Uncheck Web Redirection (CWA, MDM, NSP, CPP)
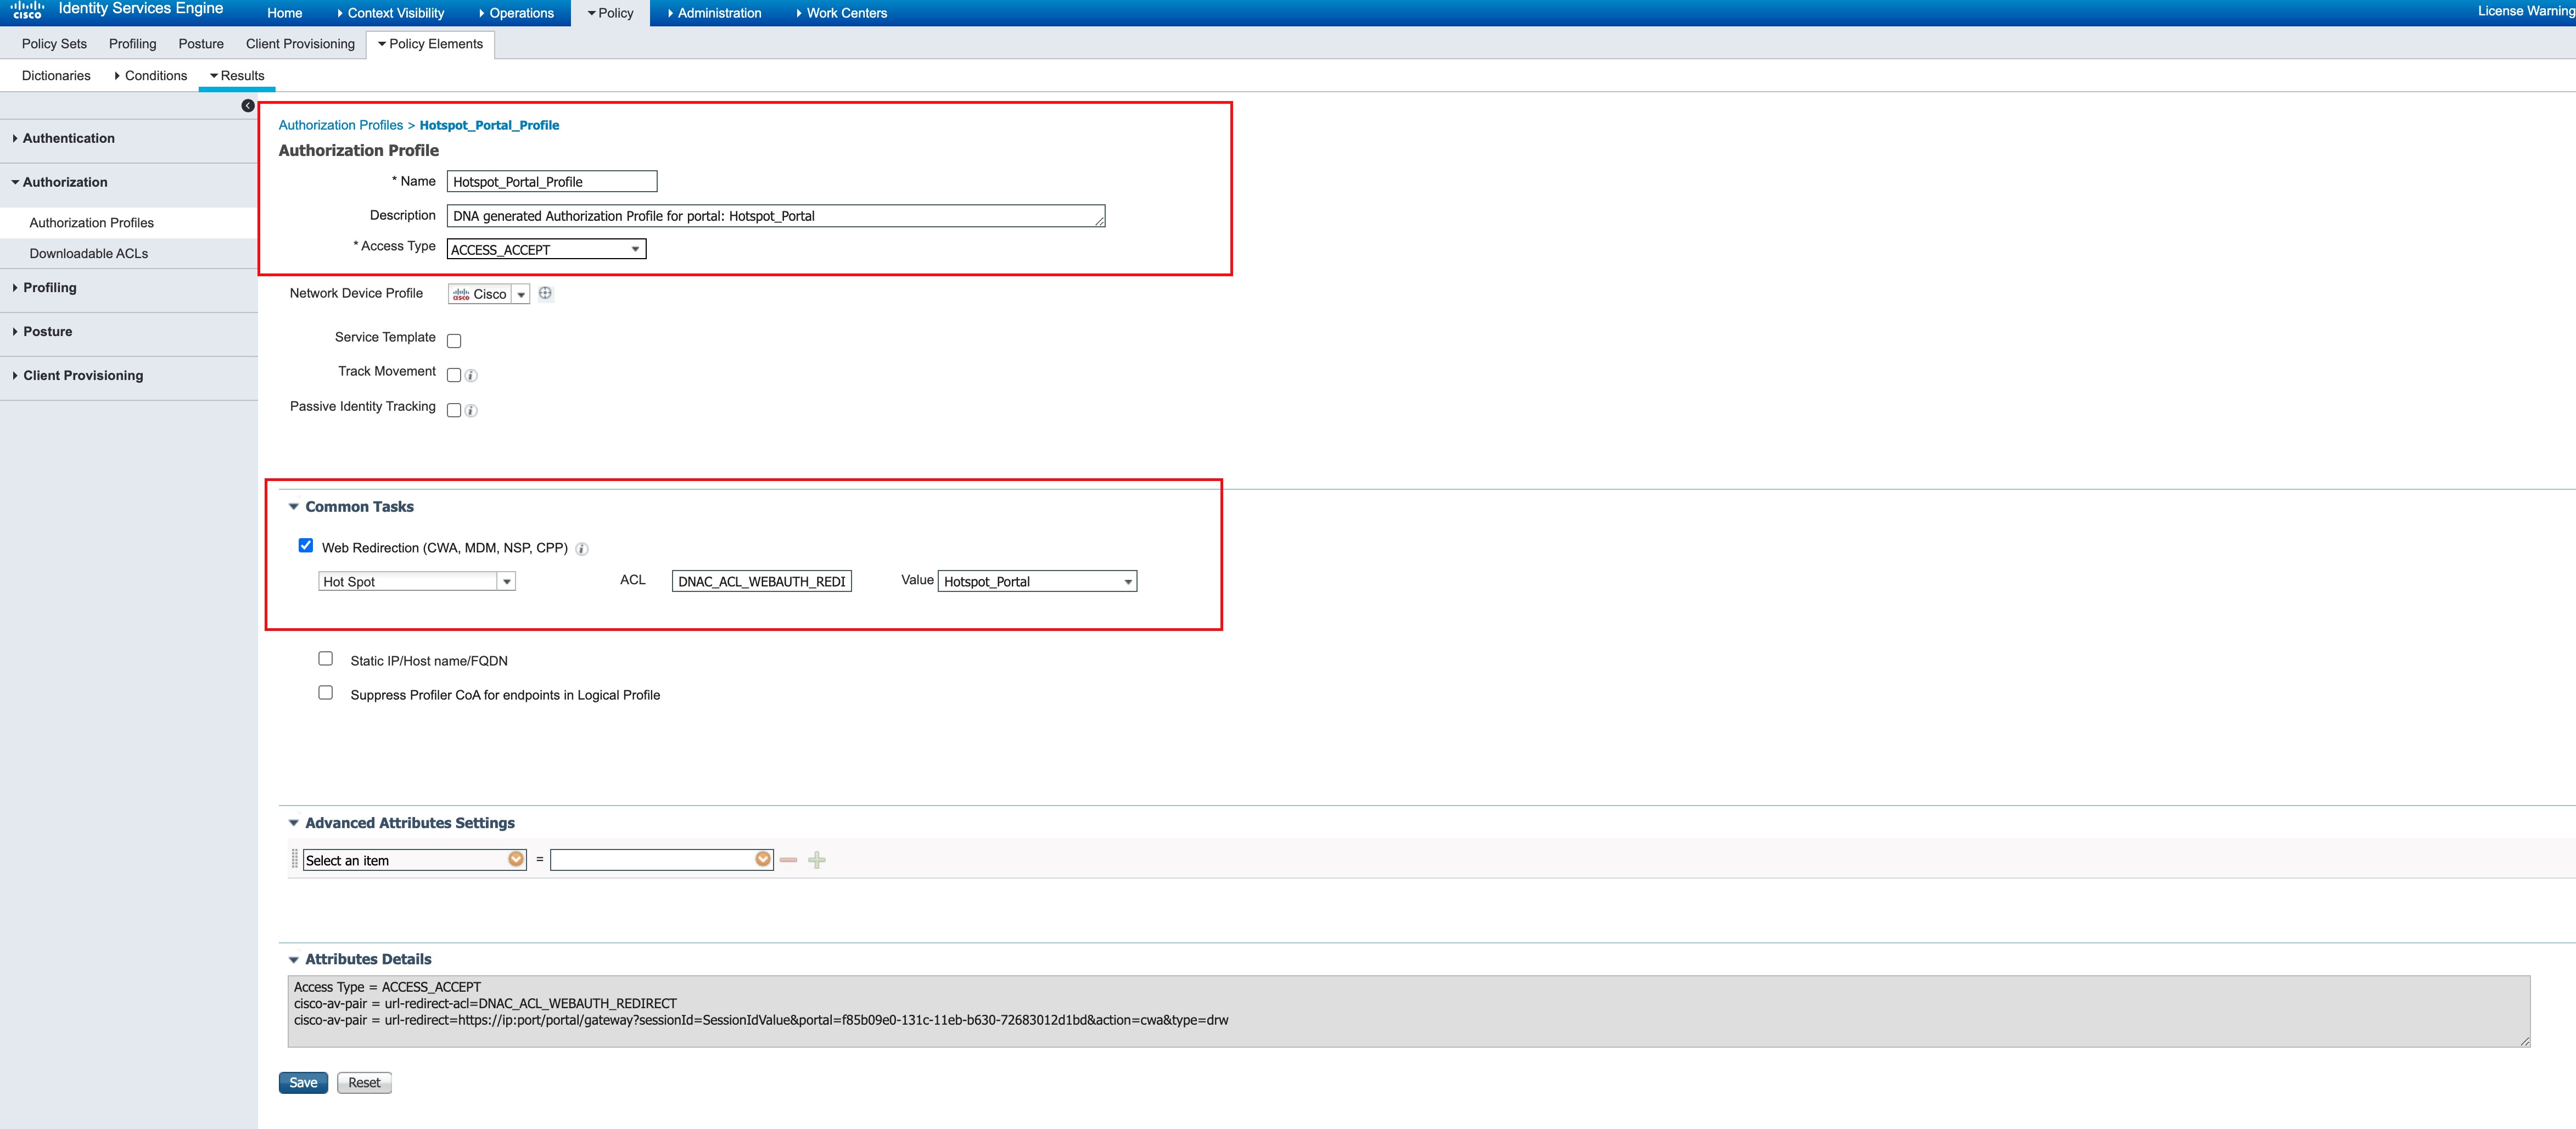 306,545
